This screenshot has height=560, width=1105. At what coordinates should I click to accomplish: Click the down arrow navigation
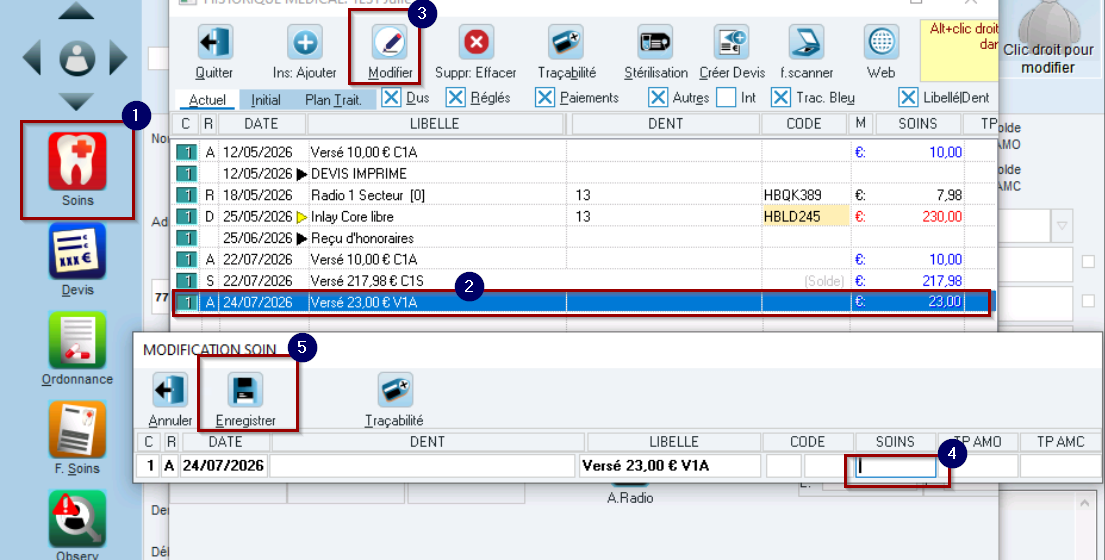click(75, 103)
